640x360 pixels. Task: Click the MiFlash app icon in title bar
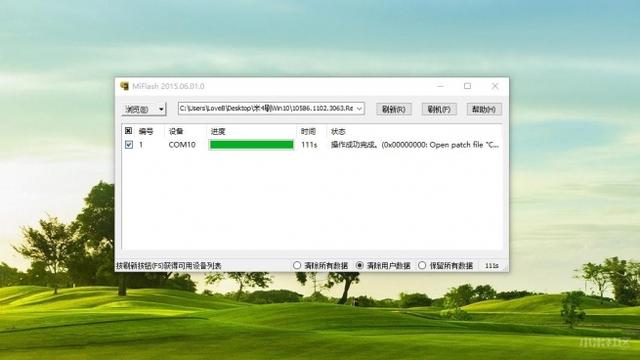coord(124,86)
